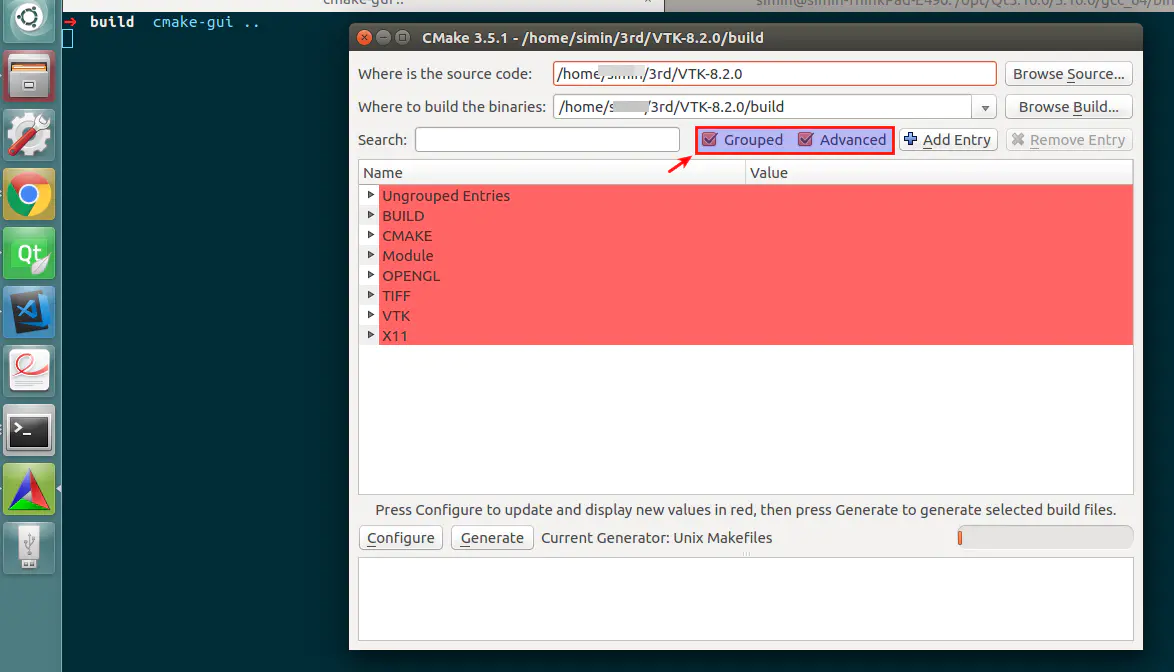This screenshot has height=672, width=1174.
Task: Click the Current Generator: Unix Makefiles label
Action: coord(657,538)
